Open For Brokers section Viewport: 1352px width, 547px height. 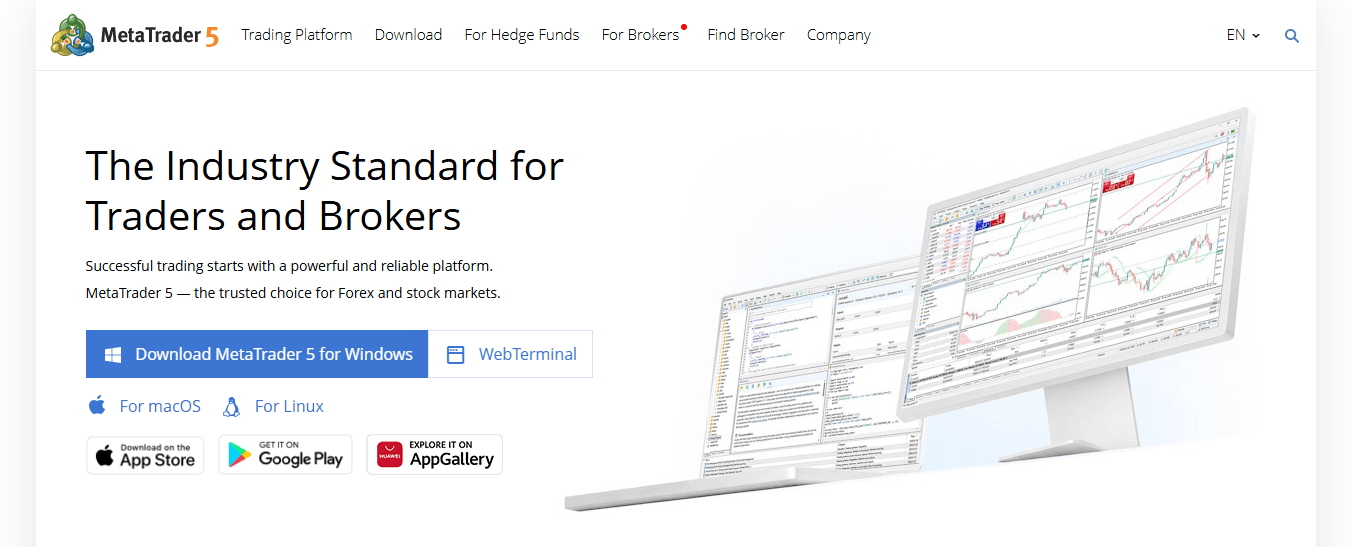pyautogui.click(x=640, y=35)
